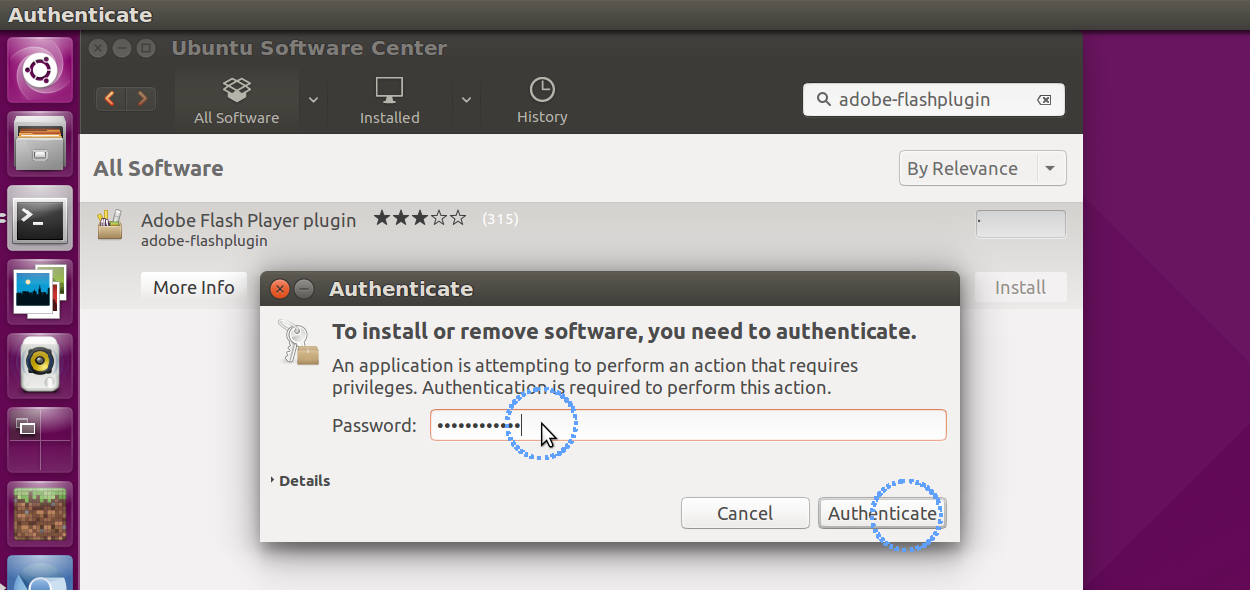
Task: Open the Workspace Switcher in the dock
Action: pyautogui.click(x=41, y=439)
